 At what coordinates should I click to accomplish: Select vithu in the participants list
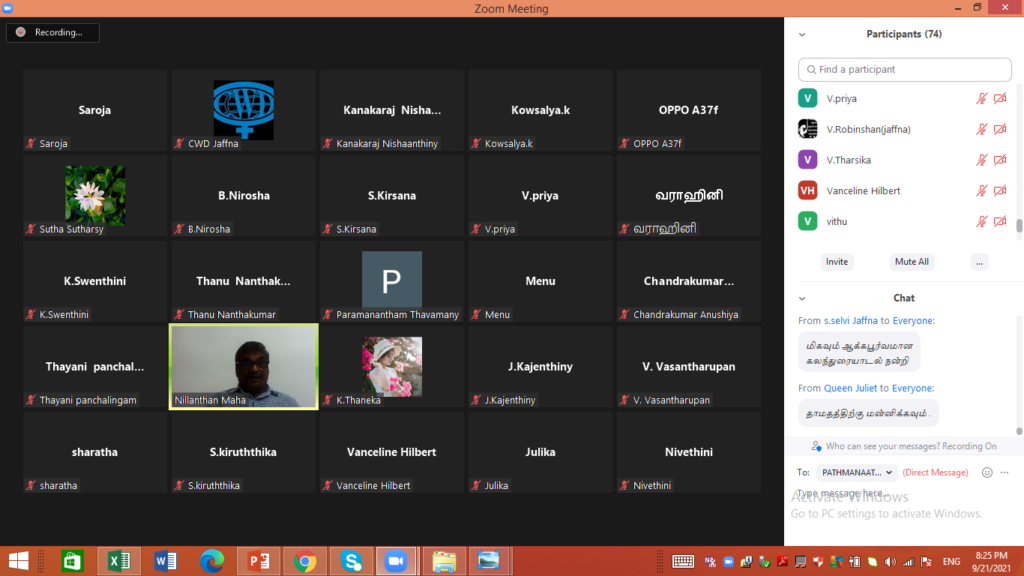[904, 221]
